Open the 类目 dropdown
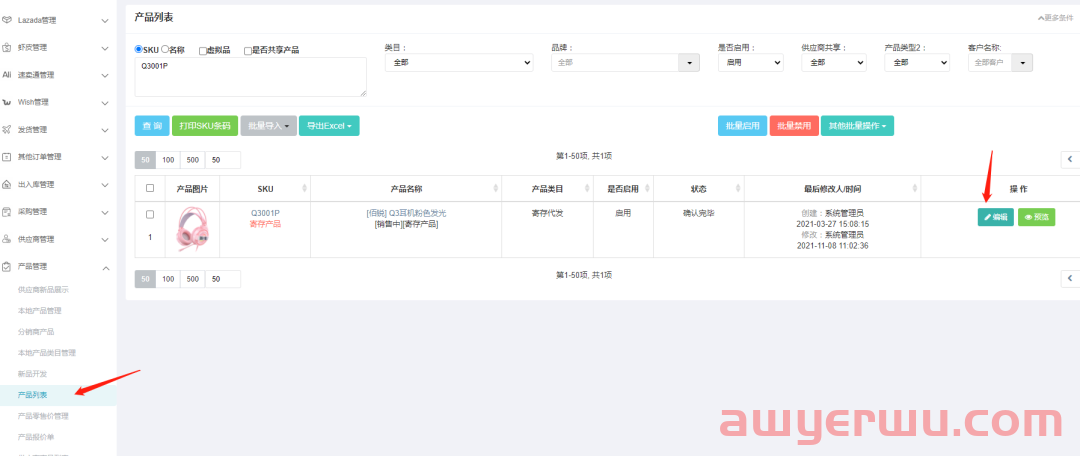The width and height of the screenshot is (1080, 456). [459, 62]
